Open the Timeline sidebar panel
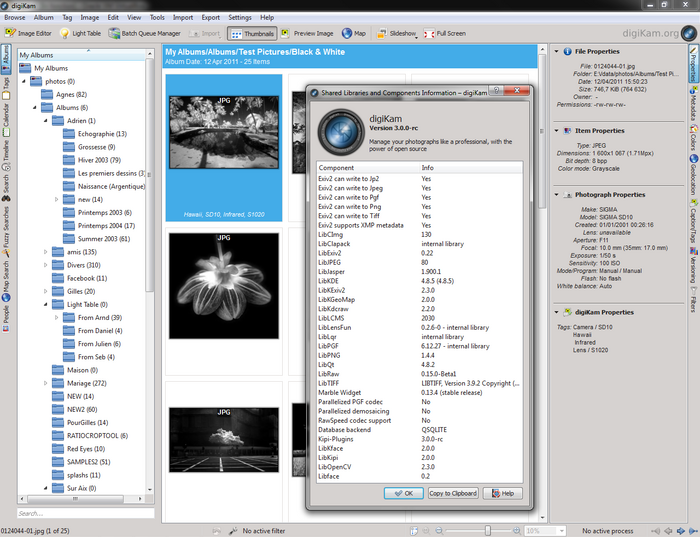The width and height of the screenshot is (700, 537). 6,153
